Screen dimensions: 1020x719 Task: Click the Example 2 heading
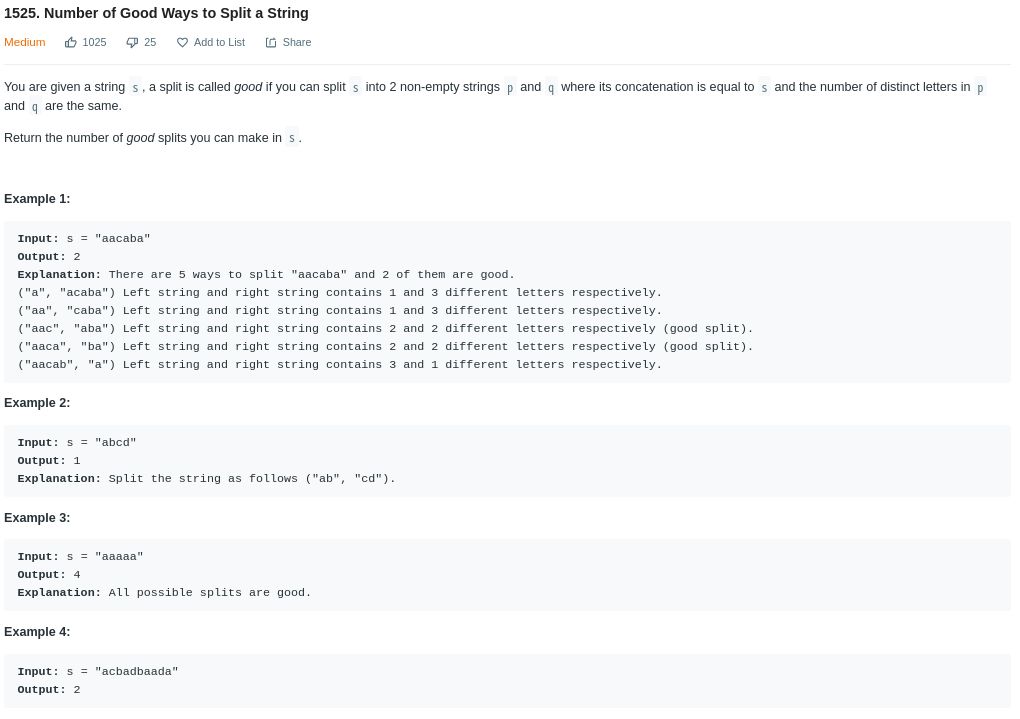pyautogui.click(x=37, y=403)
